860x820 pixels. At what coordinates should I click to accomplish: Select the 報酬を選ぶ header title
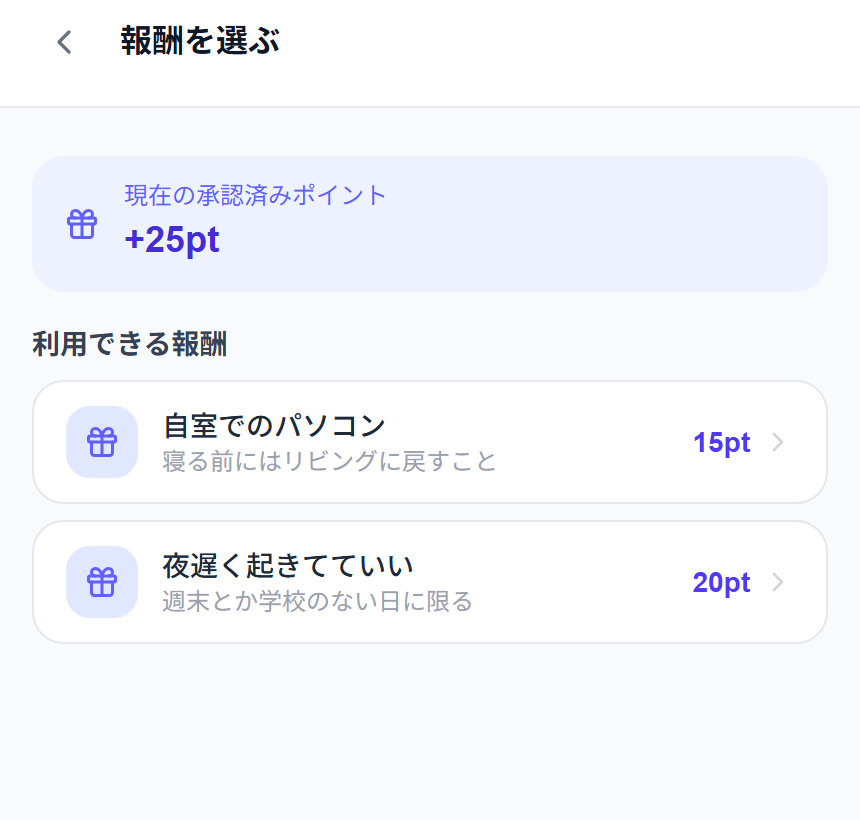click(198, 41)
